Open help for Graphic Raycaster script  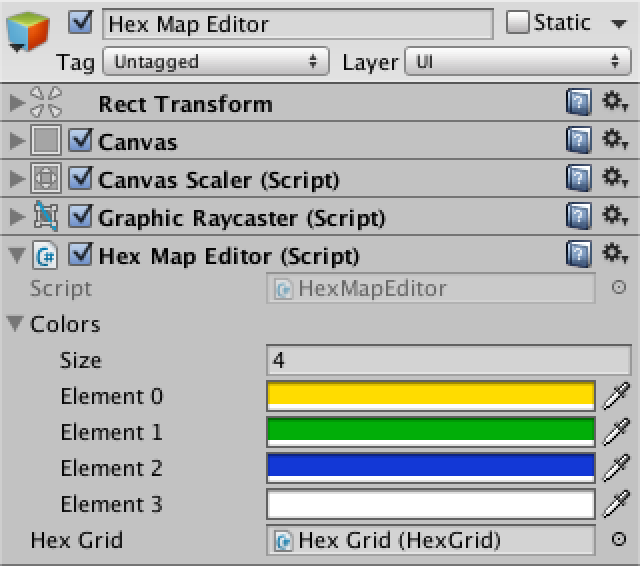coord(579,216)
